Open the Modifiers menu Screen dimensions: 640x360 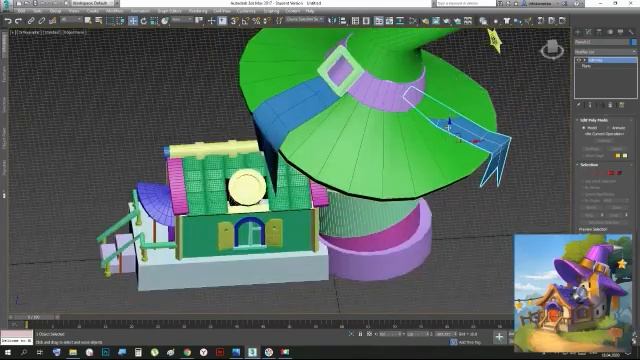[x=114, y=11]
